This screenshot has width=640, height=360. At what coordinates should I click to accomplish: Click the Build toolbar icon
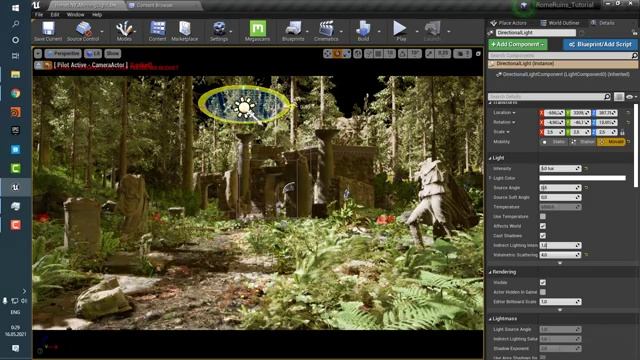pos(363,31)
